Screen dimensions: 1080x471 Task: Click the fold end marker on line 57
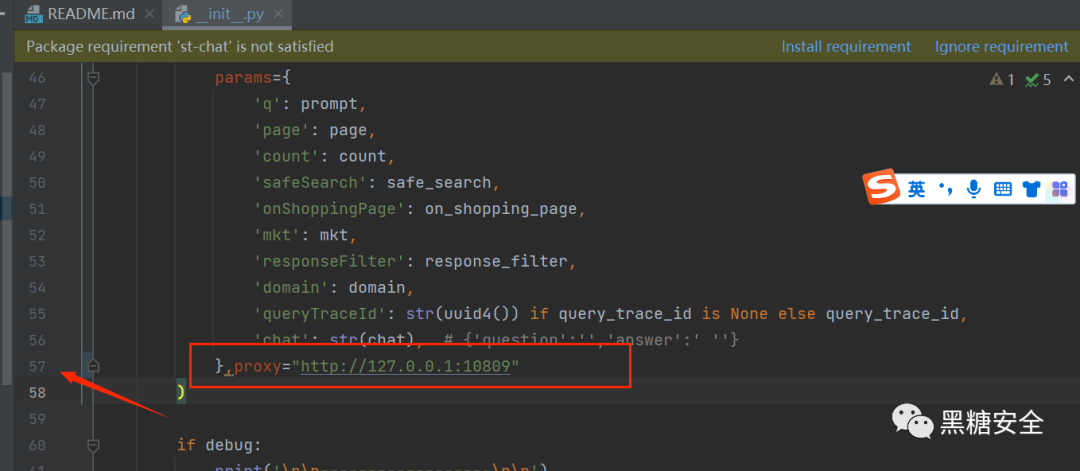click(93, 366)
